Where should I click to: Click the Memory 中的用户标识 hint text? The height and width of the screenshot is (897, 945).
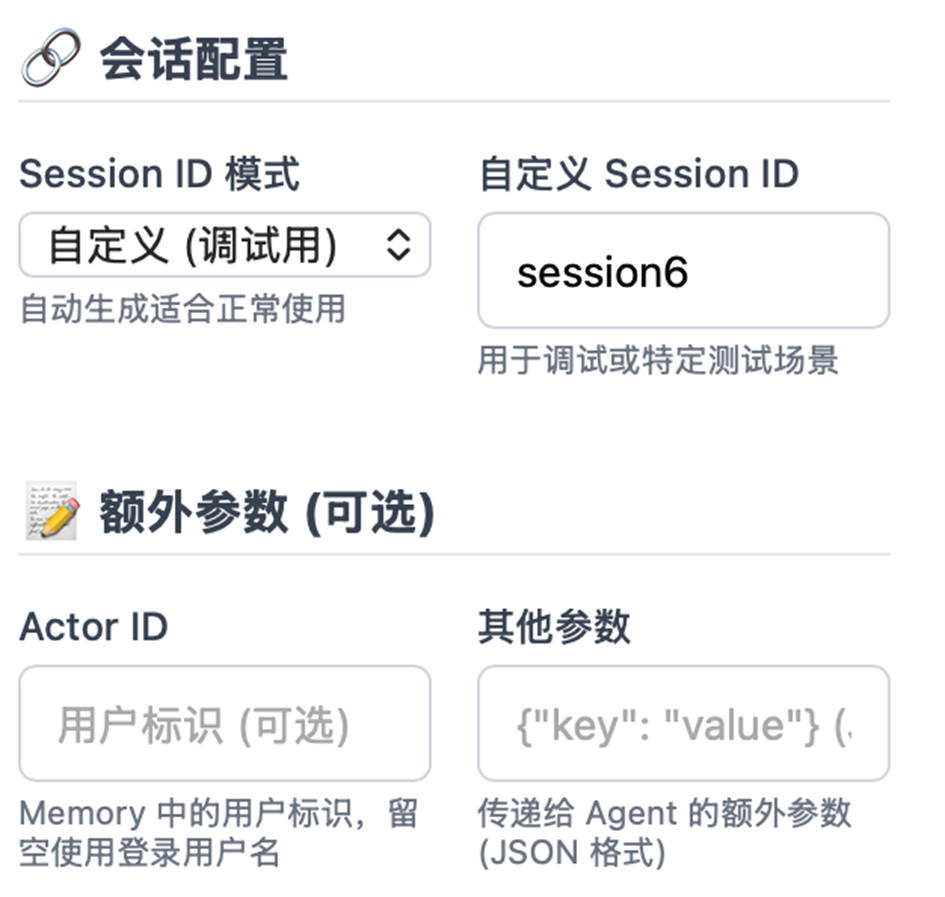click(x=218, y=813)
